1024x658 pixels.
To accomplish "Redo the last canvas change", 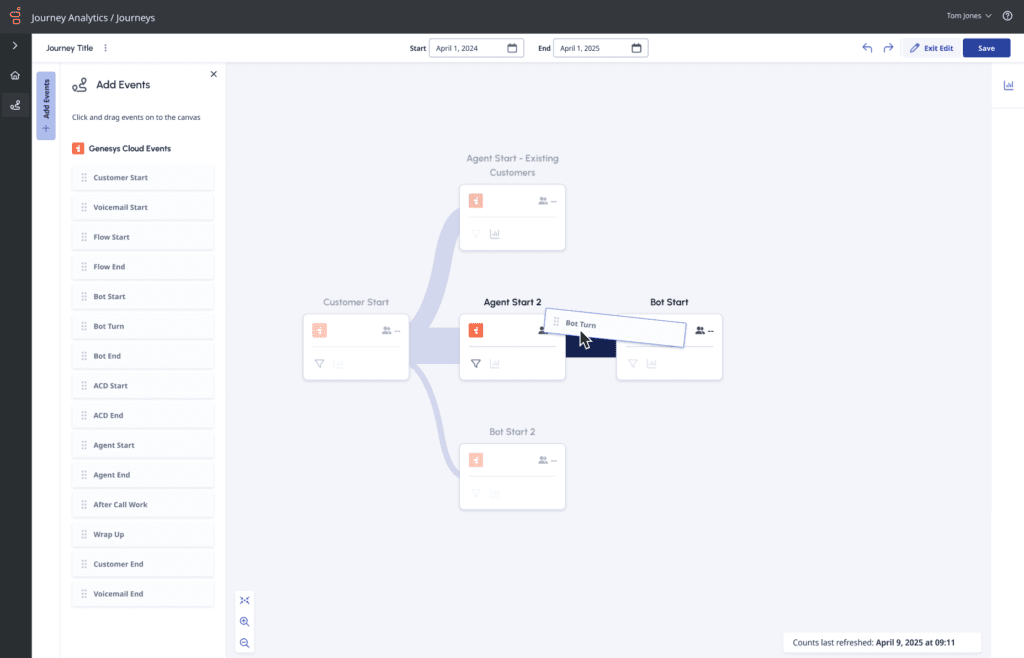I will [889, 47].
